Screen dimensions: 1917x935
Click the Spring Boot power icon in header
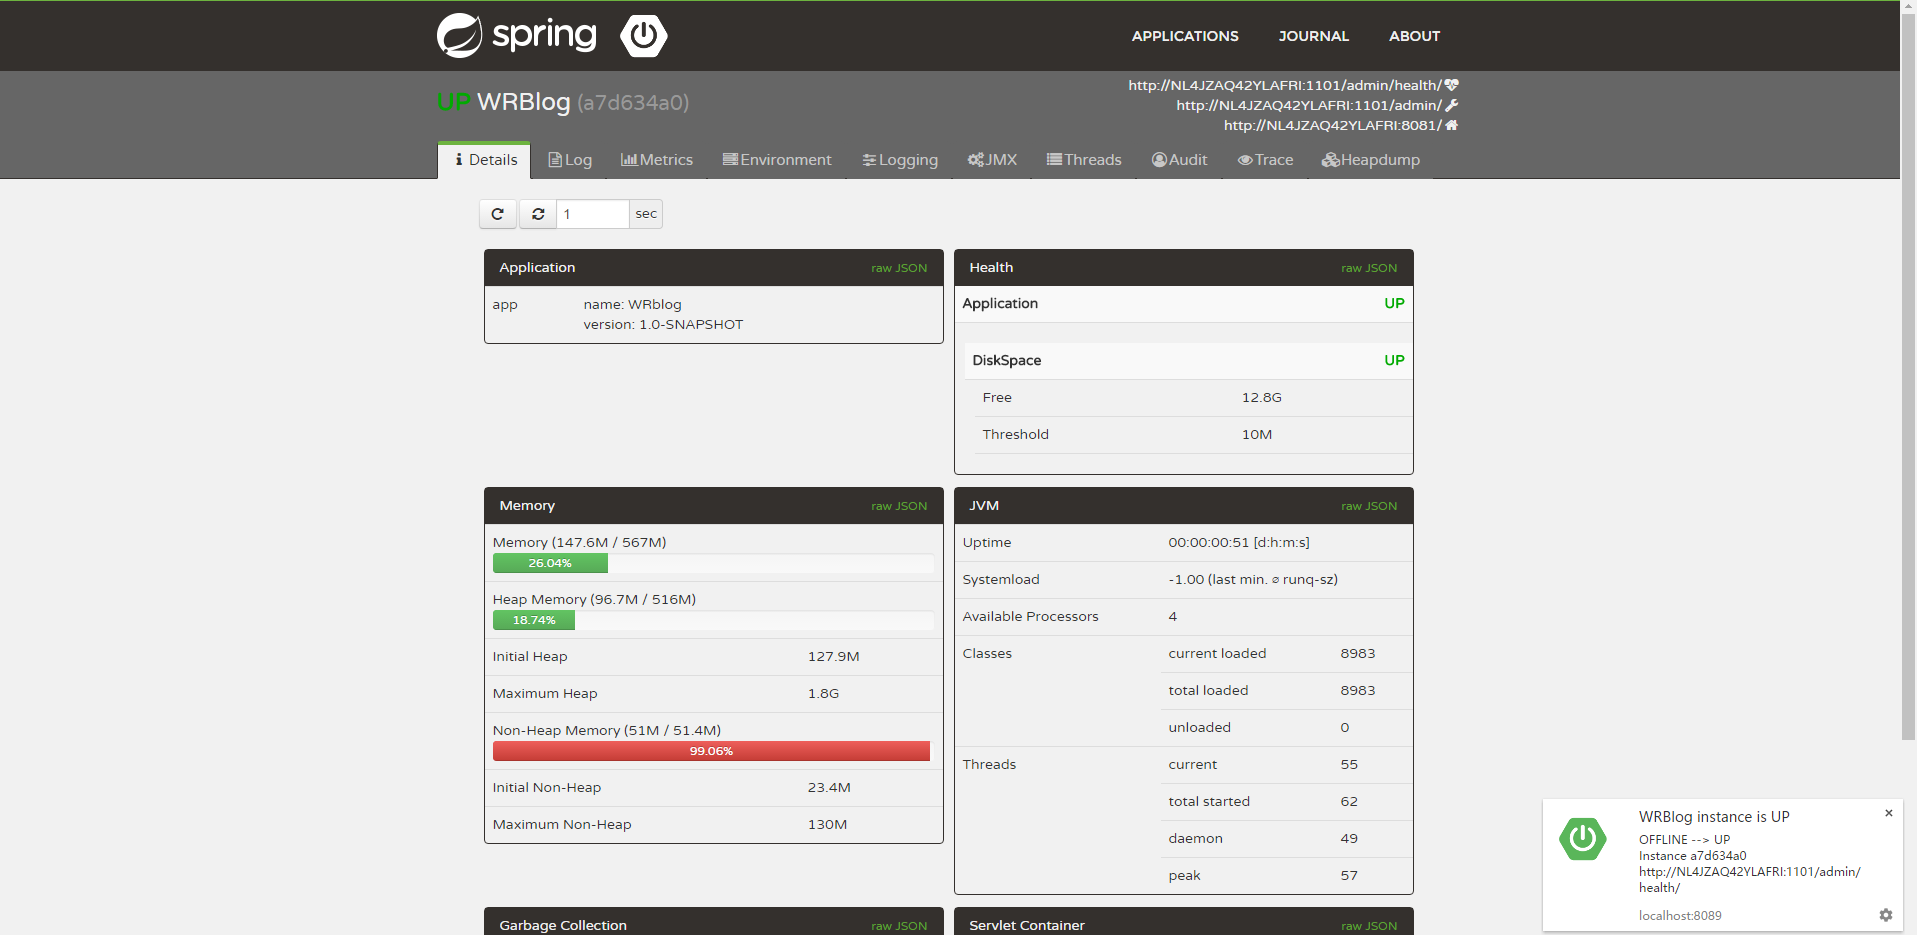click(x=643, y=36)
